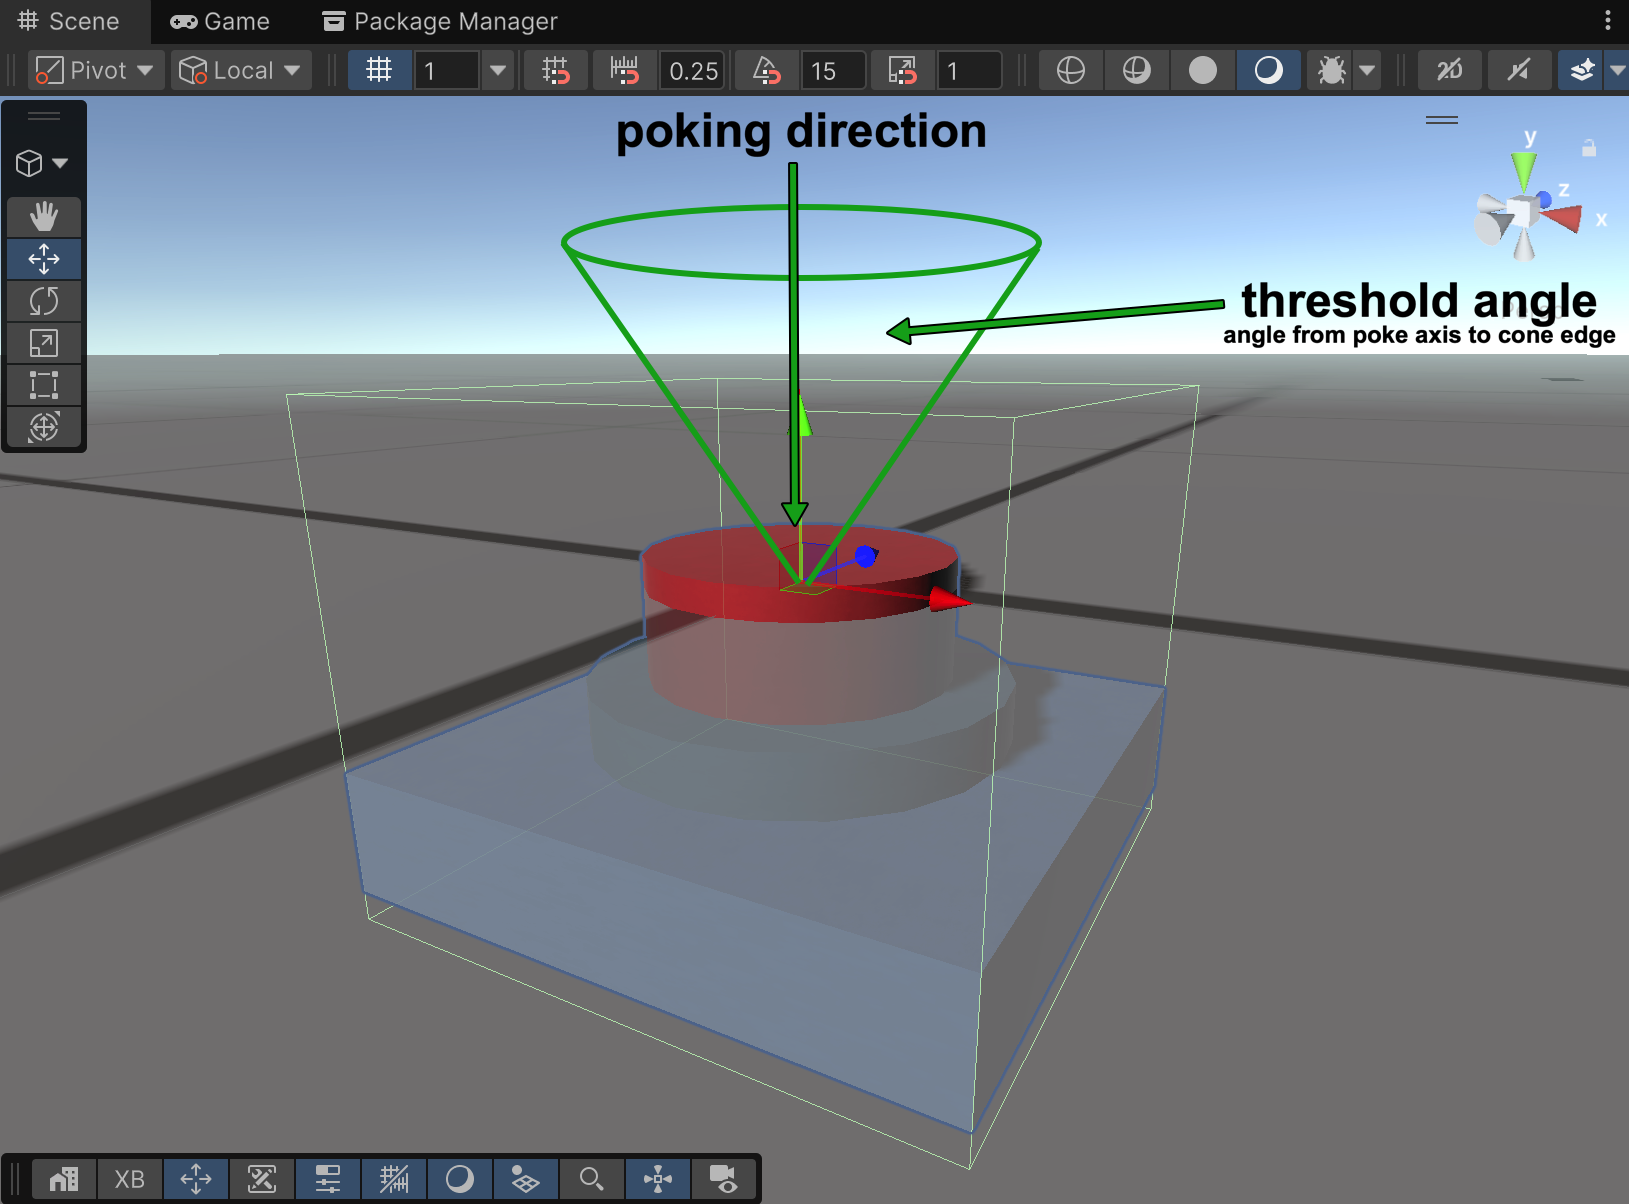
Task: Select the Shaded draw mode icon
Action: [1269, 70]
